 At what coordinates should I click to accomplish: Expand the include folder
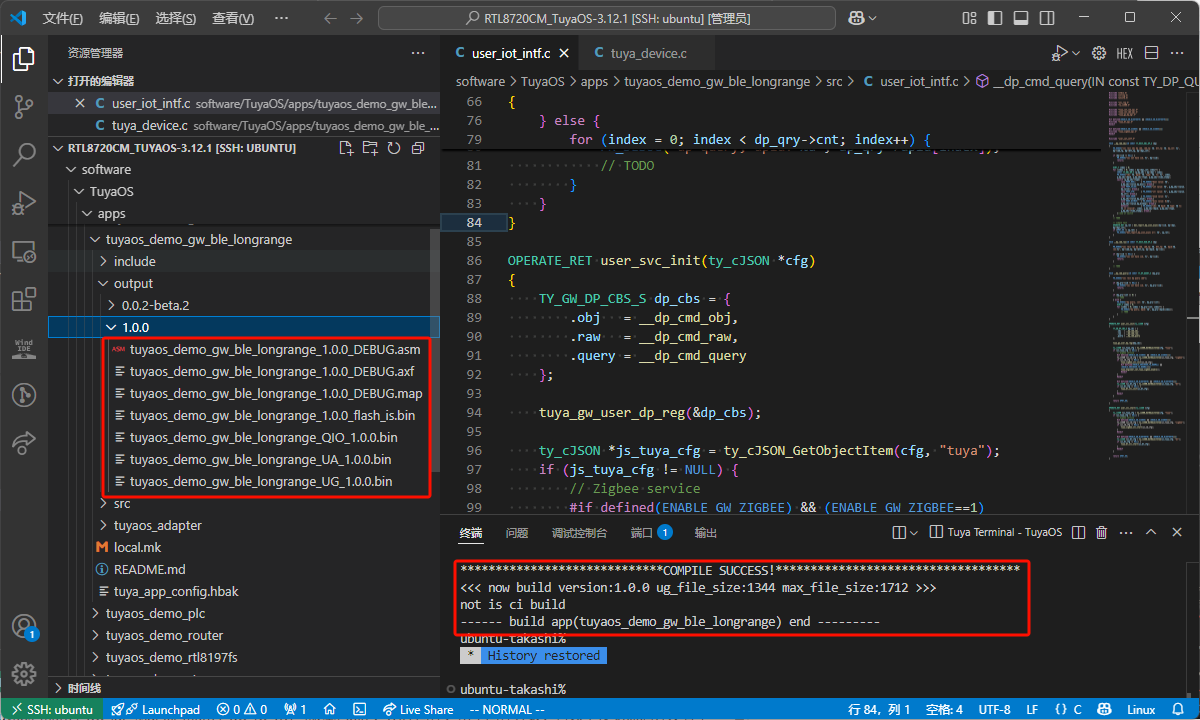238,261
